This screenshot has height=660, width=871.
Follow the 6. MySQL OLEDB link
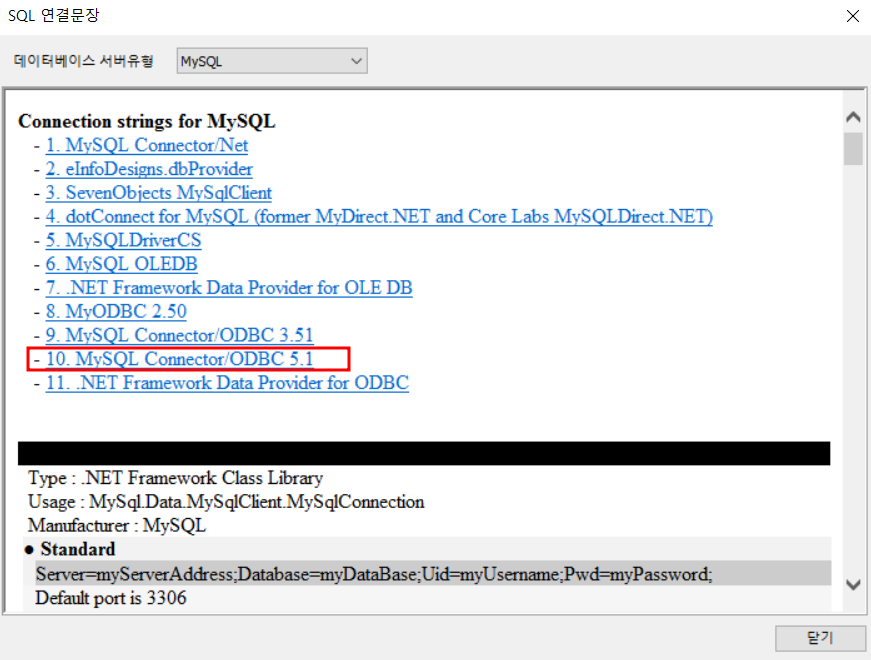pos(121,264)
